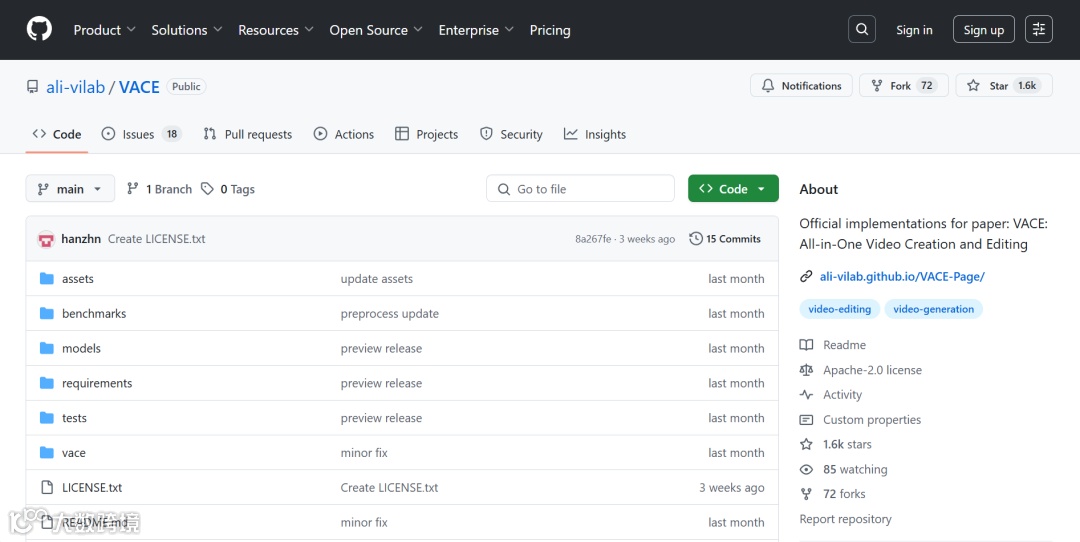
Task: Open the 'update assets' commit message
Action: [x=377, y=279]
